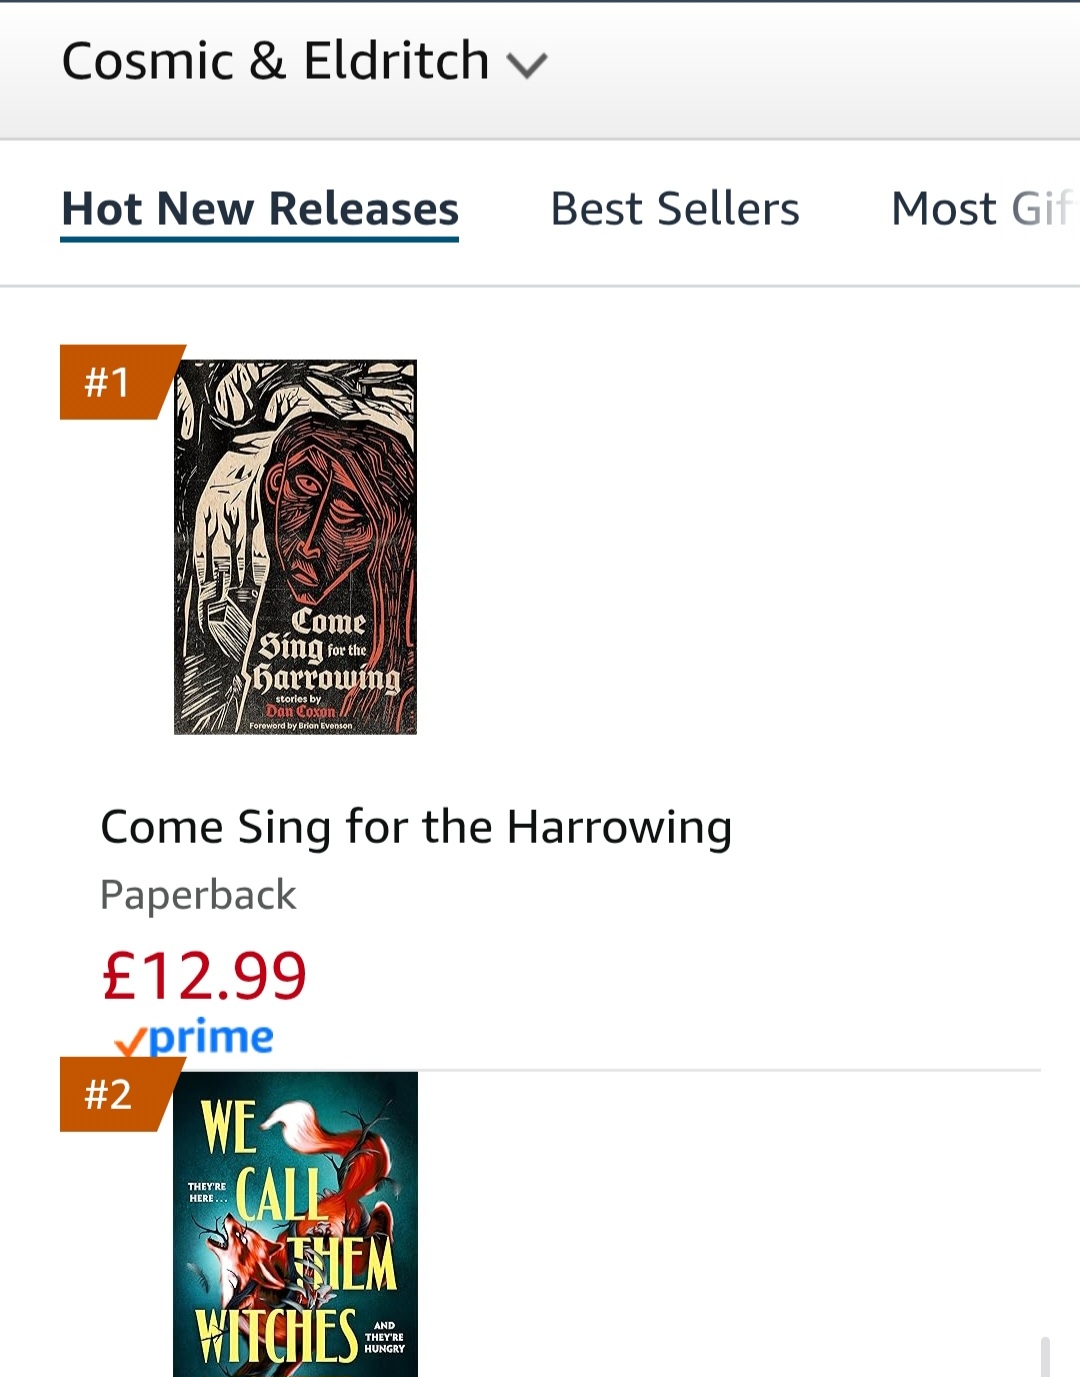Select the Hot New Releases tab
This screenshot has height=1377, width=1080.
coord(260,209)
